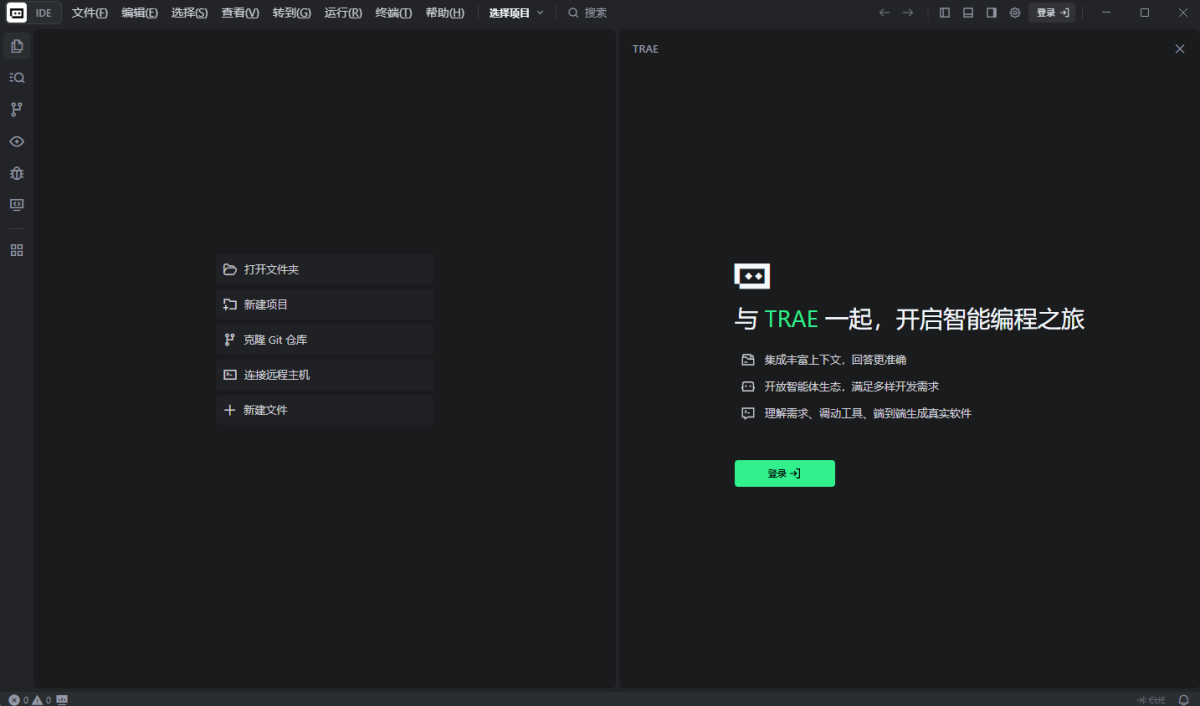Toggle the bottom panel layout
The image size is (1200, 706).
pos(968,13)
